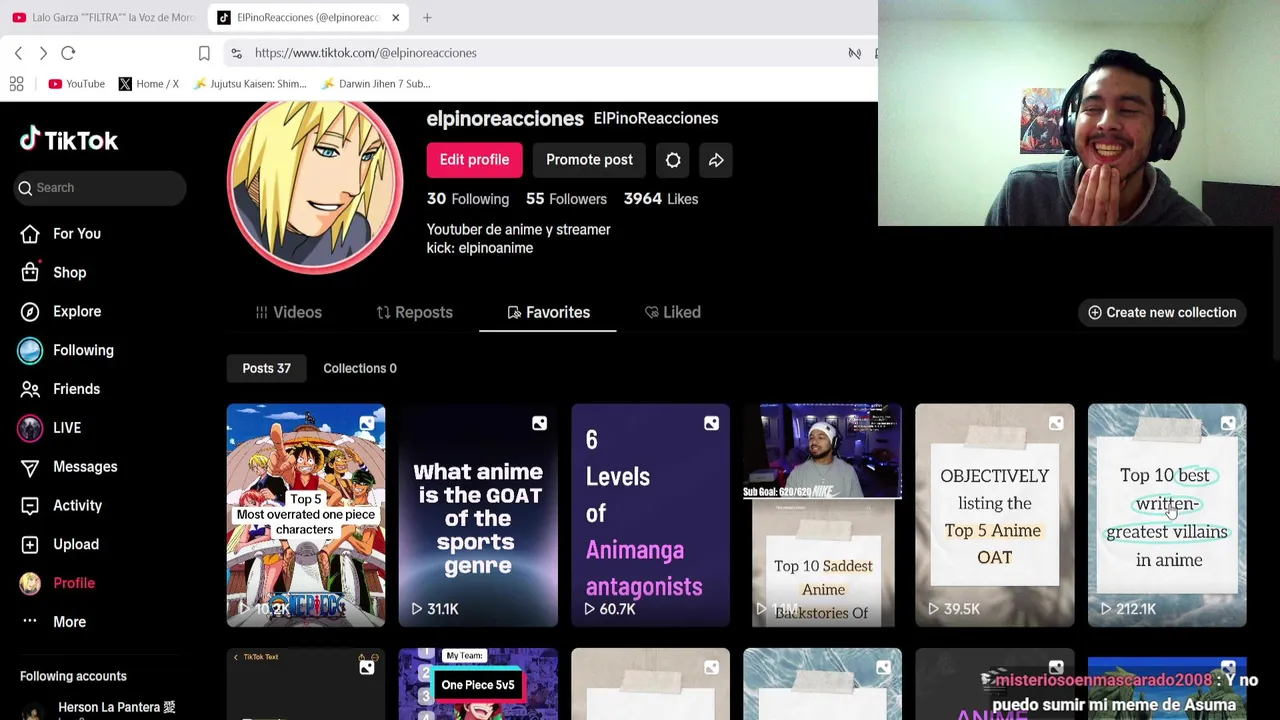The image size is (1280, 720).
Task: View the 30 Following list
Action: point(468,199)
